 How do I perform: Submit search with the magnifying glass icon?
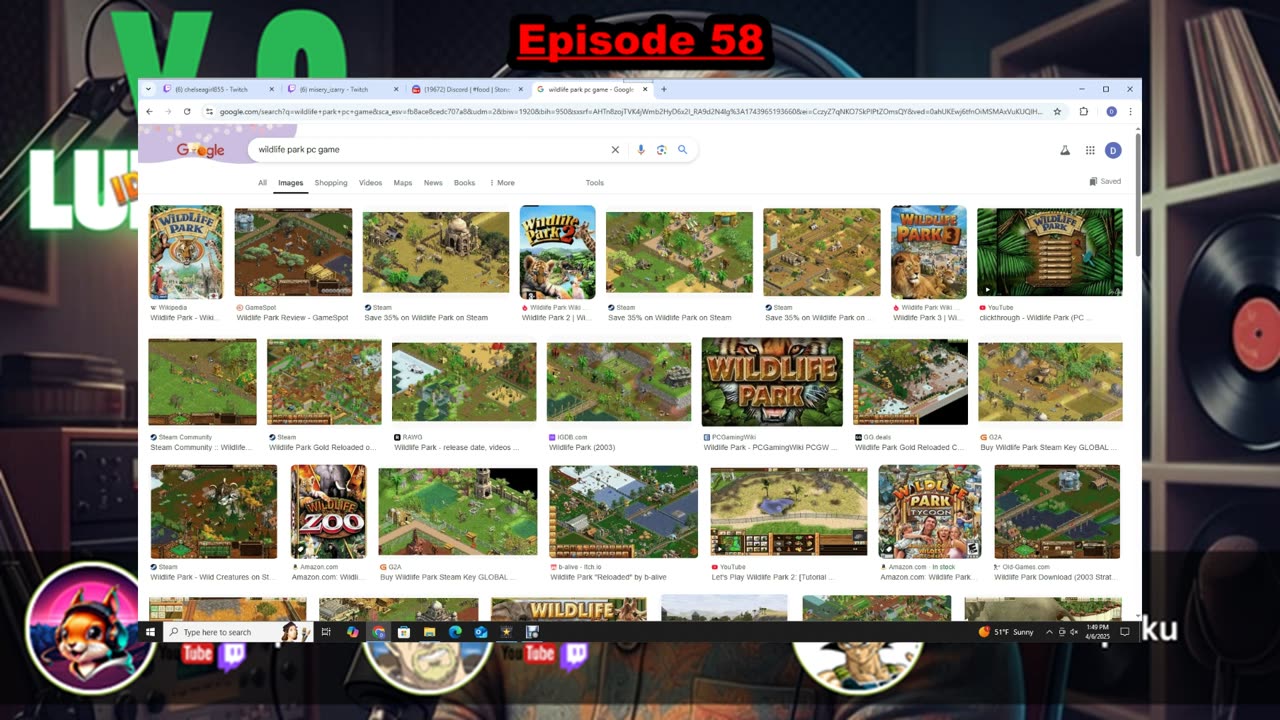(683, 150)
